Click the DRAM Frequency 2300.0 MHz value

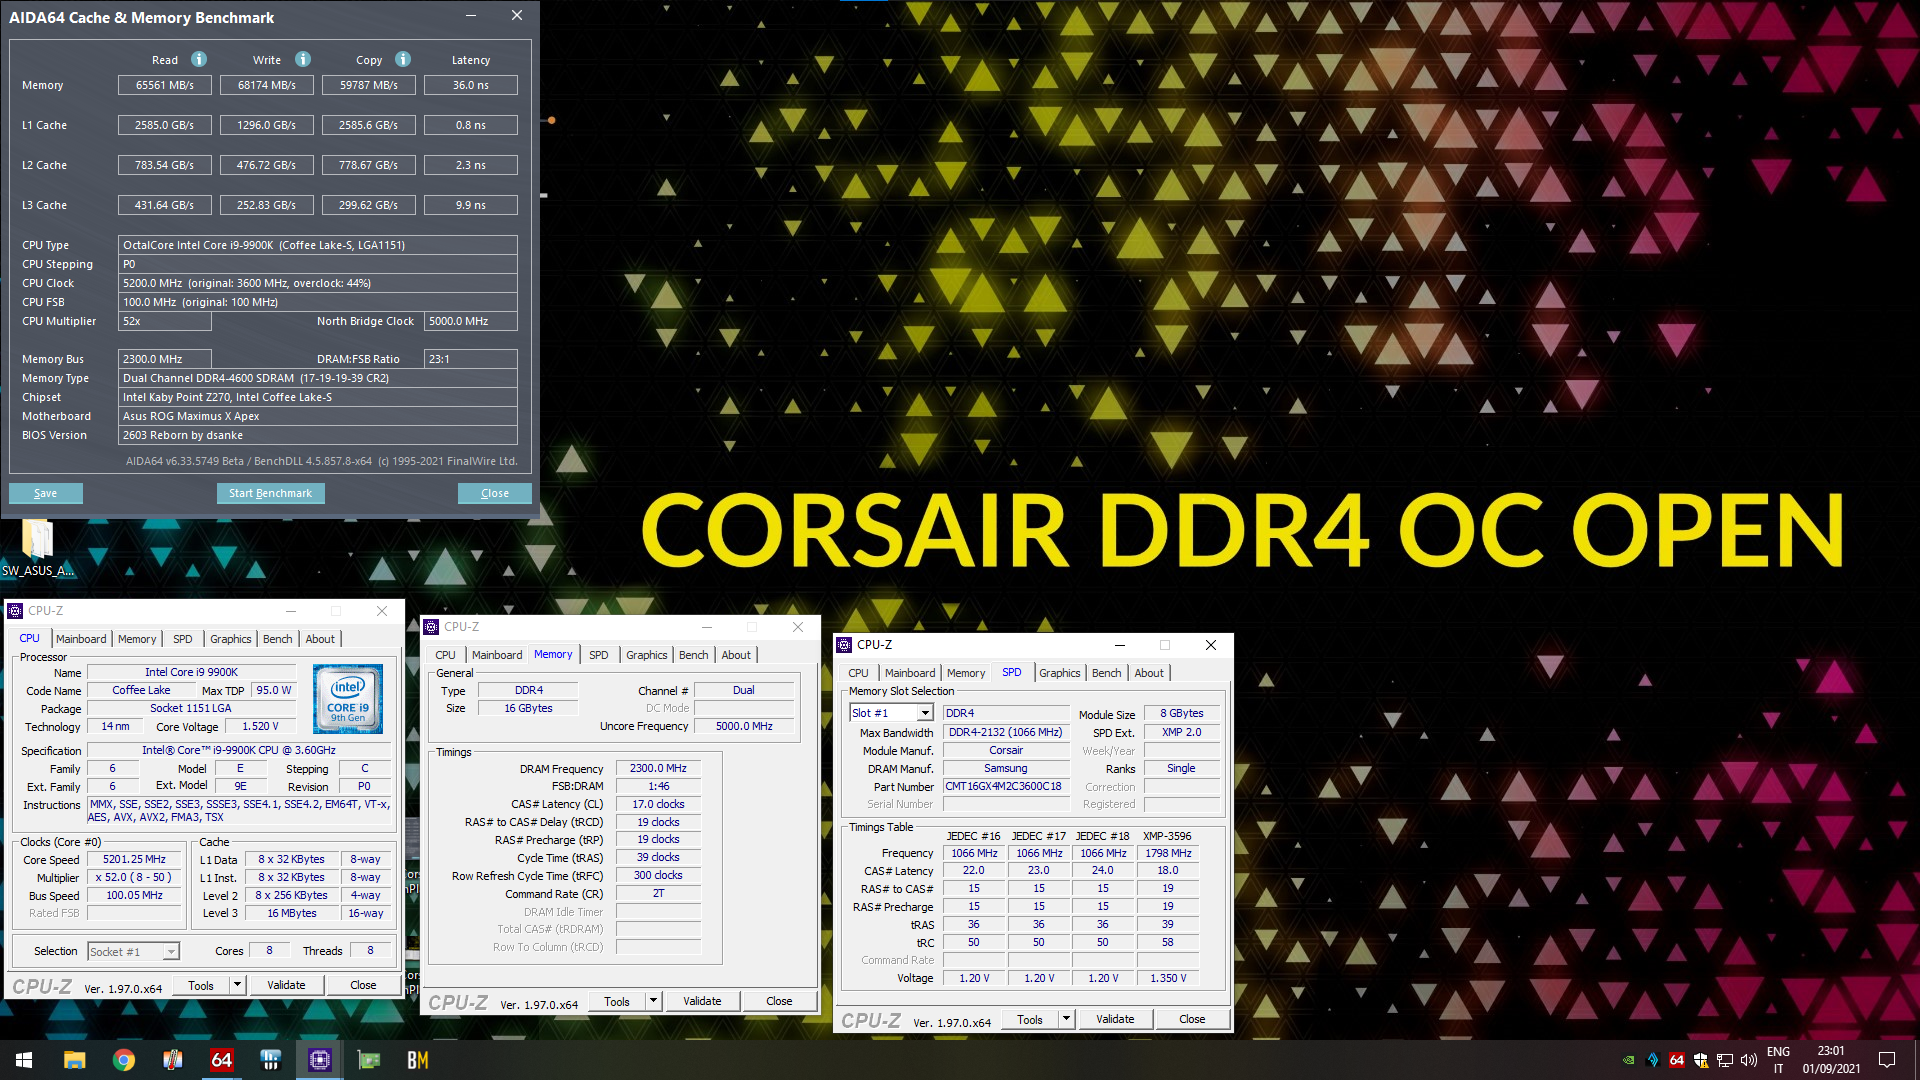[x=658, y=768]
